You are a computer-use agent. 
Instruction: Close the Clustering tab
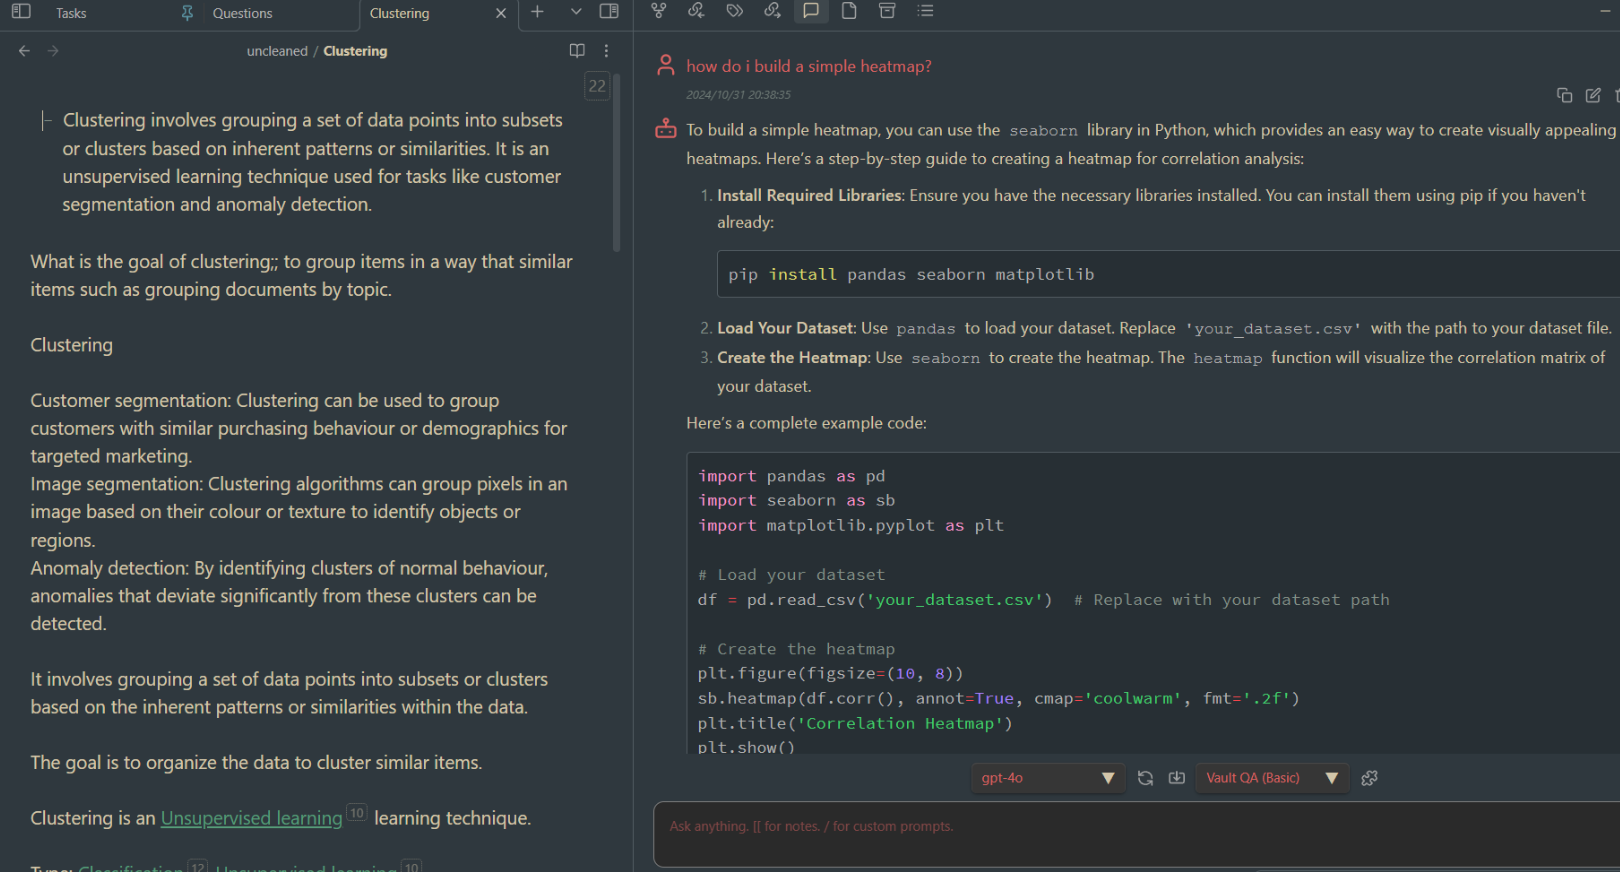501,13
